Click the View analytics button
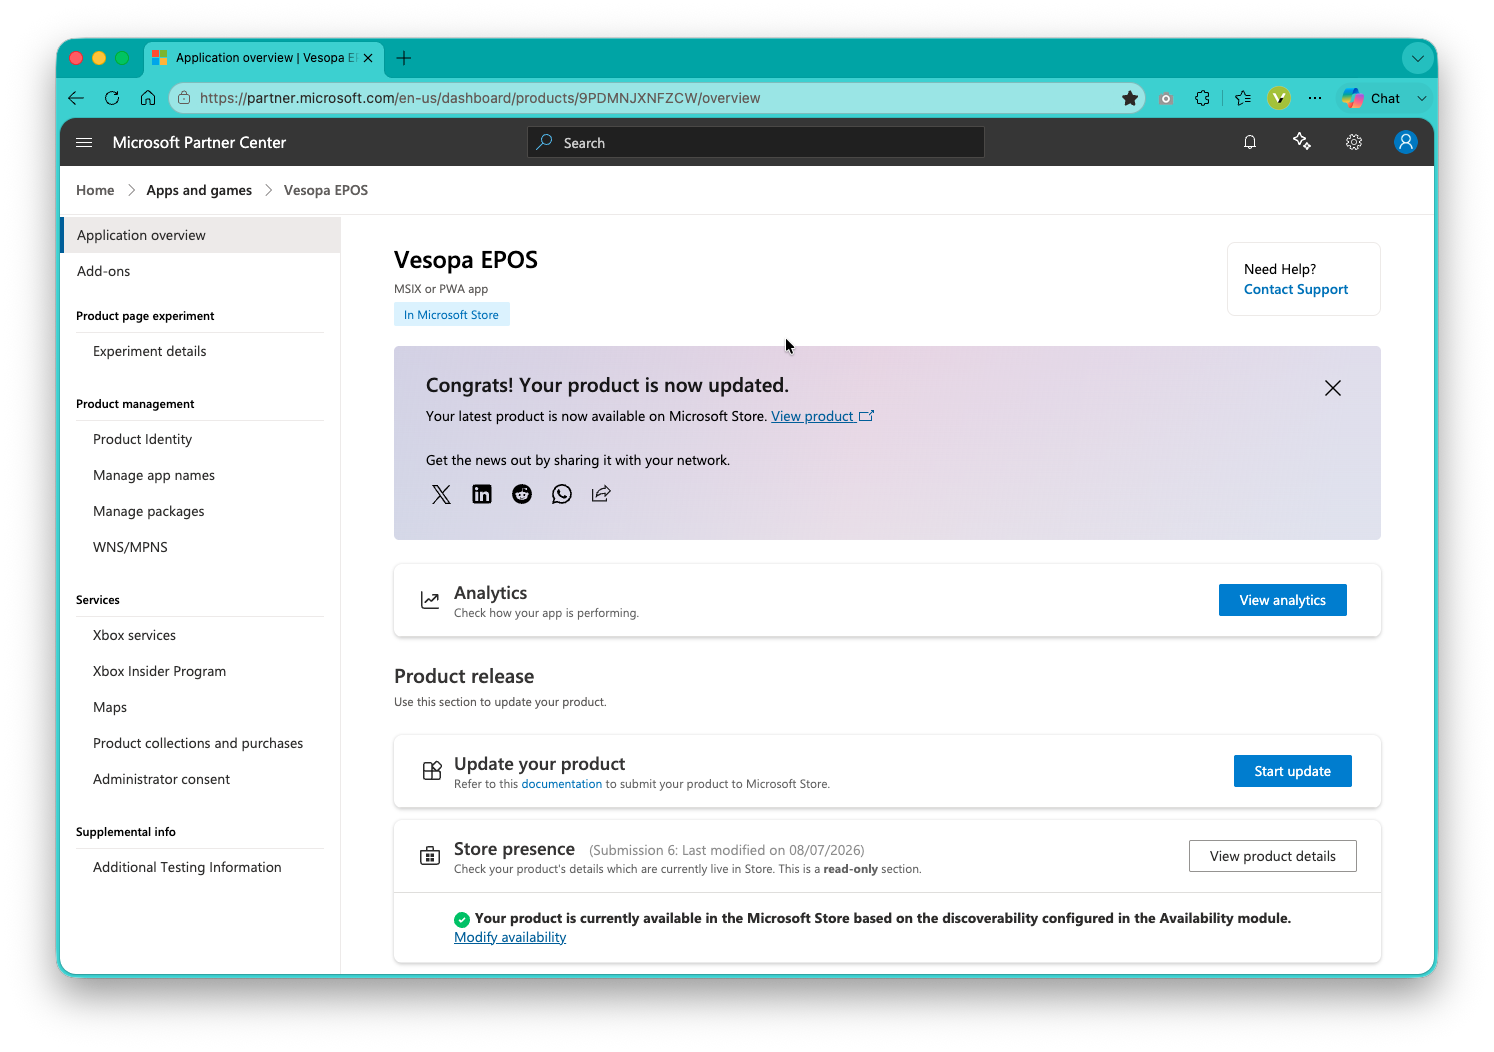 [1283, 600]
